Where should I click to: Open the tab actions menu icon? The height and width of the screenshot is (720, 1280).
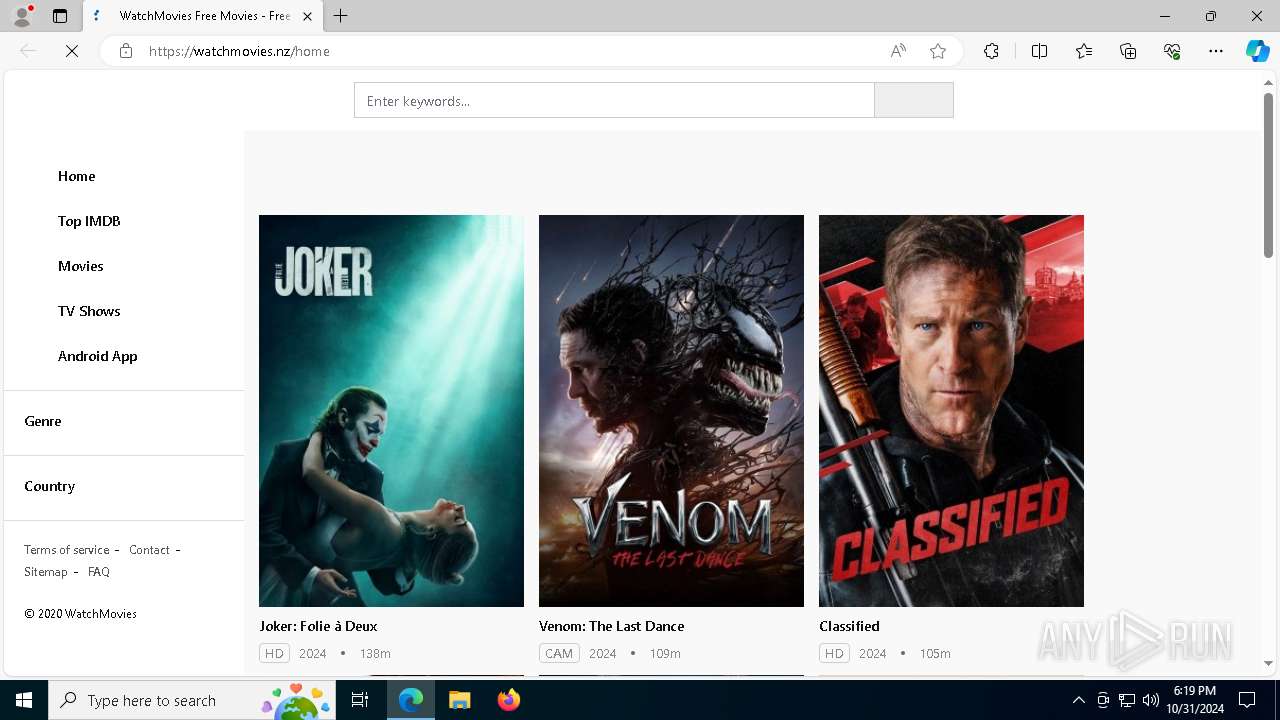tap(60, 16)
